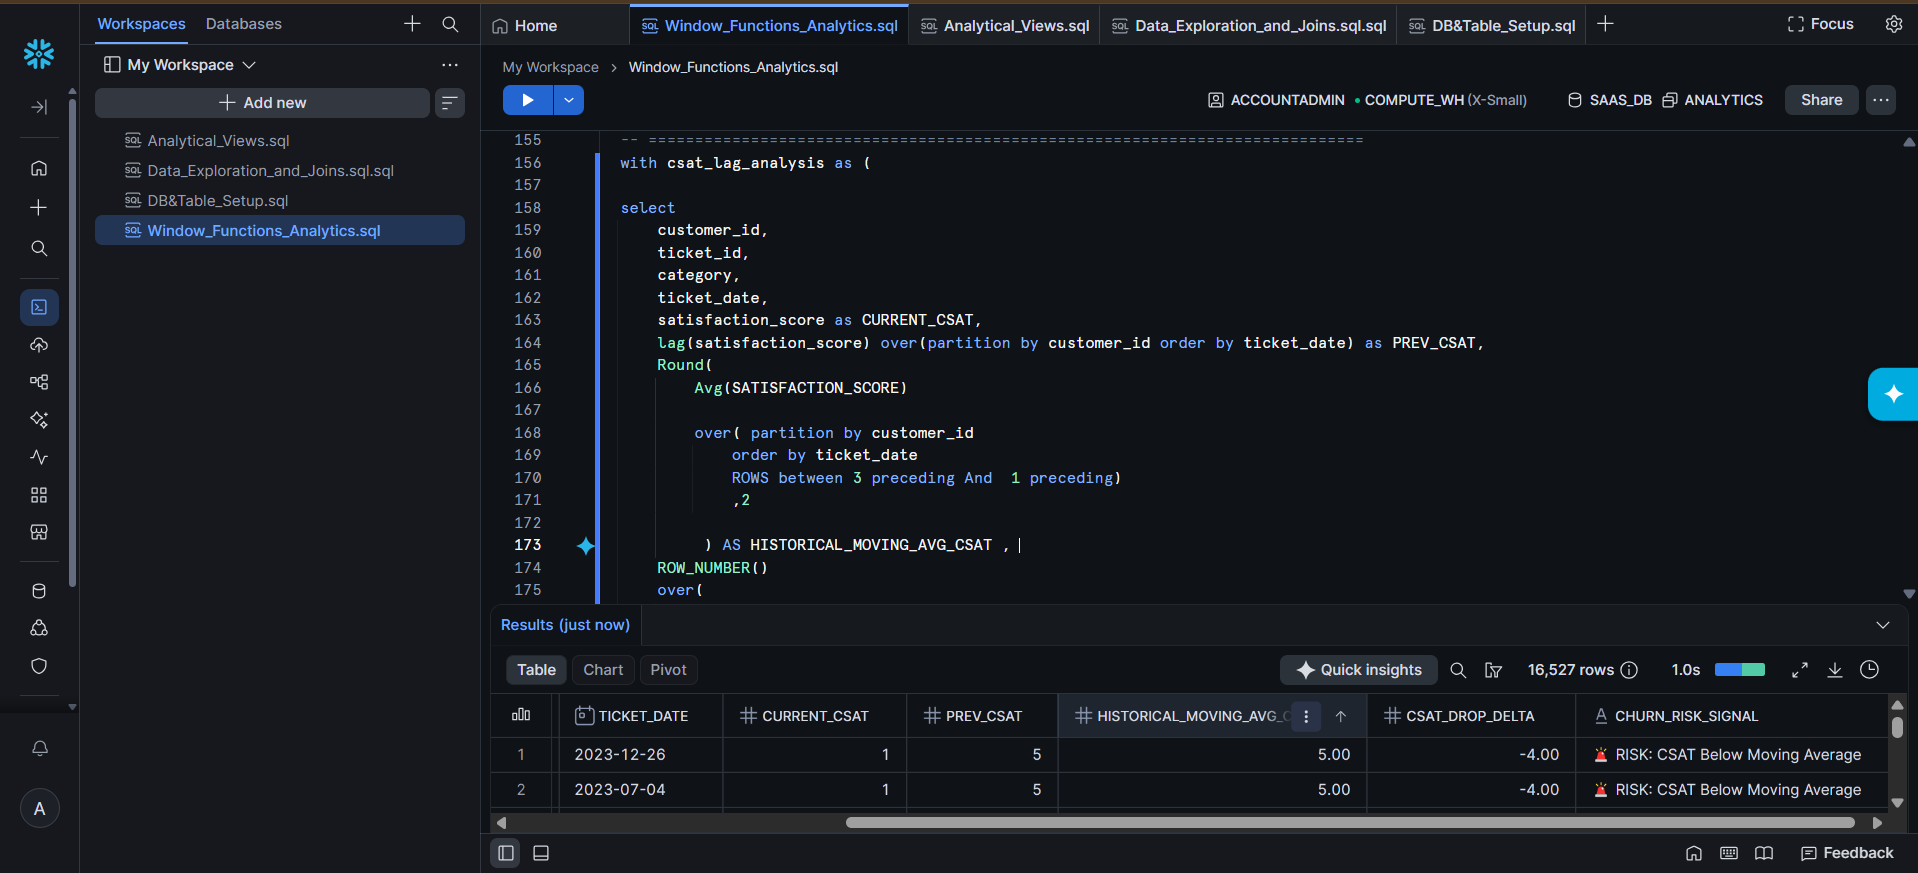Download query results
Viewport: 1918px width, 873px height.
pos(1835,670)
